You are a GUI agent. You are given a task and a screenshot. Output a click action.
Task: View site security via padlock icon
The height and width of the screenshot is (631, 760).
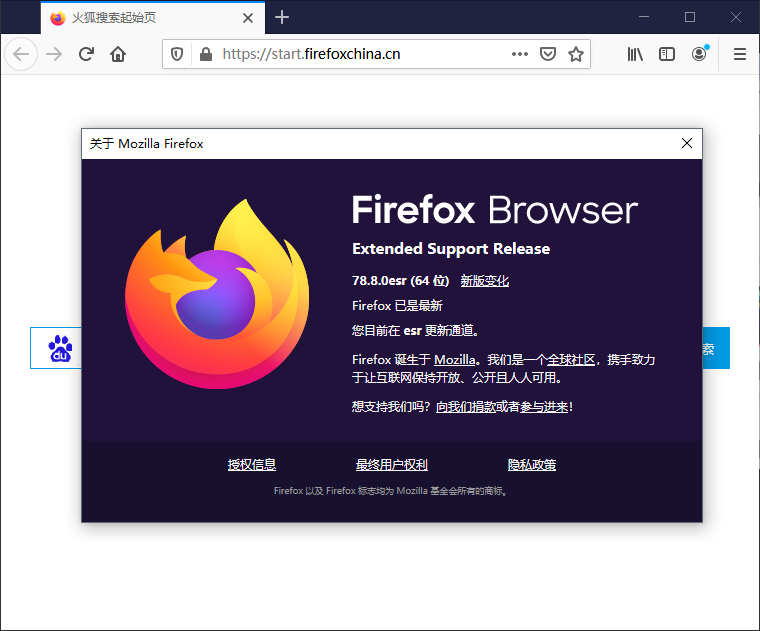pos(206,54)
